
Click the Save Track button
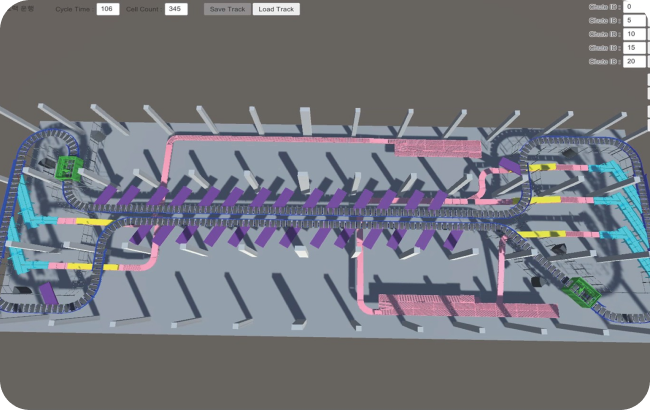tap(226, 9)
